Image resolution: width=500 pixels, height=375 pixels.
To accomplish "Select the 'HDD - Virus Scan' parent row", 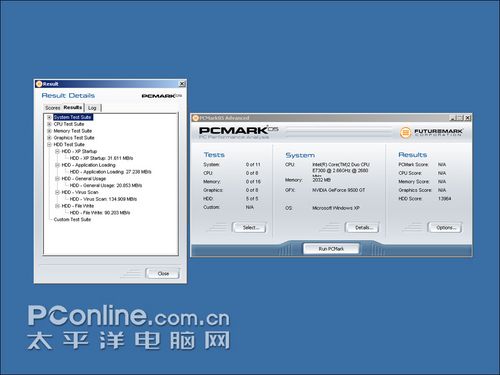I will pyautogui.click(x=80, y=192).
